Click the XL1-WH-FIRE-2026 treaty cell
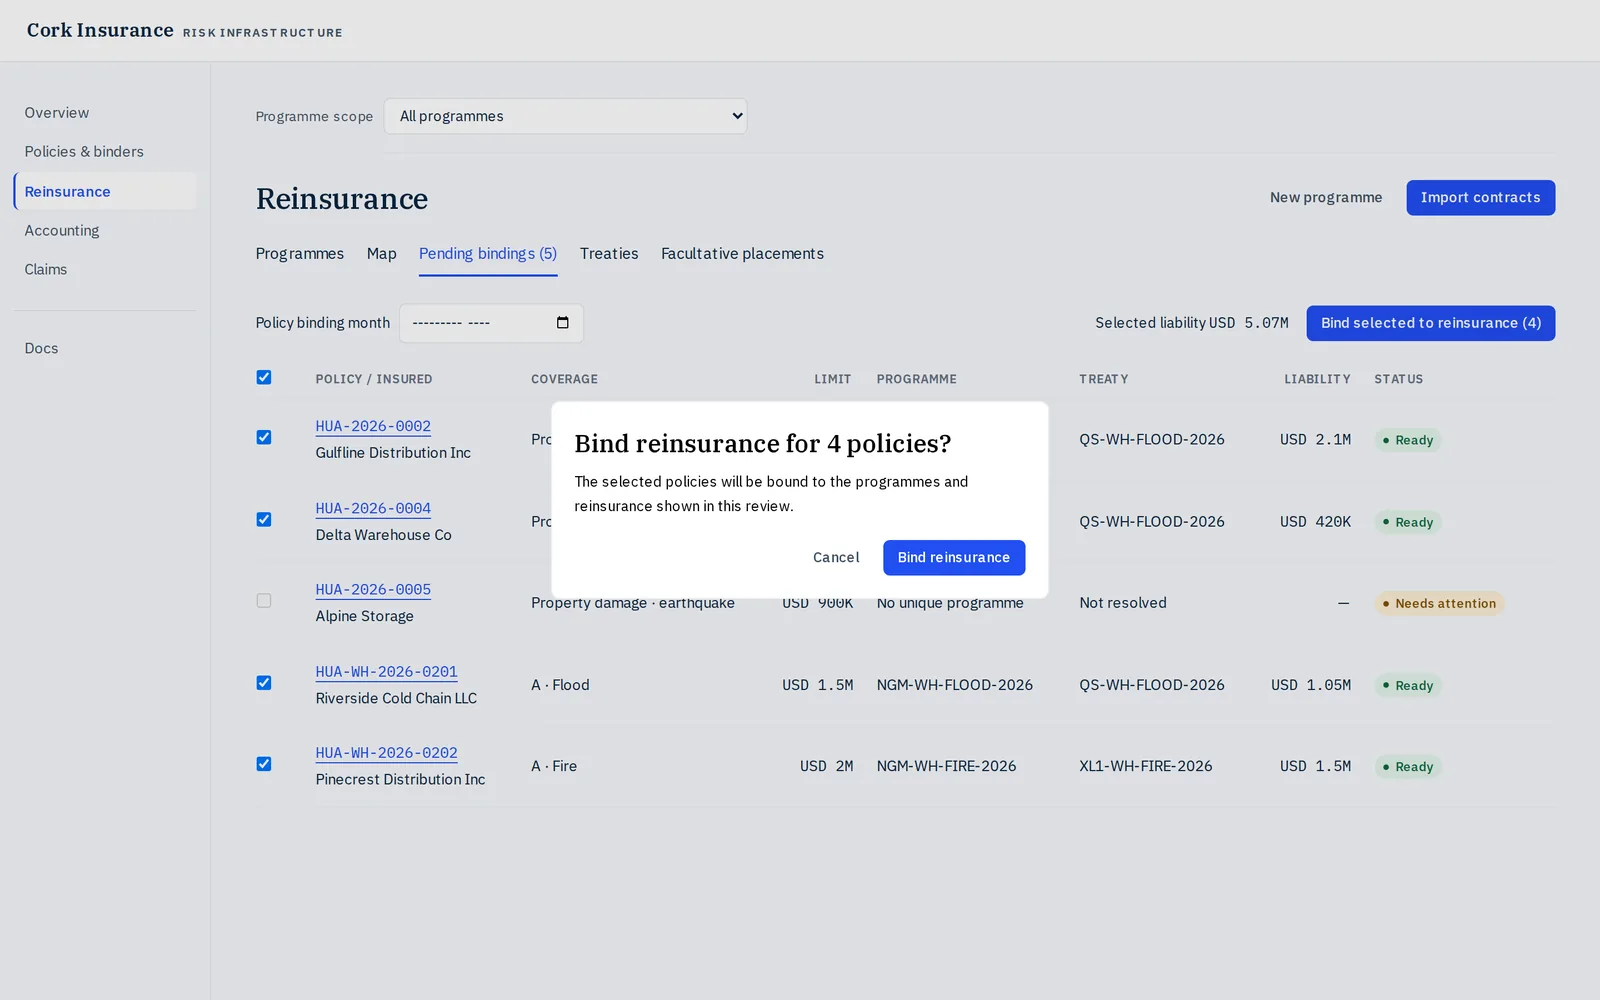The height and width of the screenshot is (1000, 1600). (x=1145, y=766)
